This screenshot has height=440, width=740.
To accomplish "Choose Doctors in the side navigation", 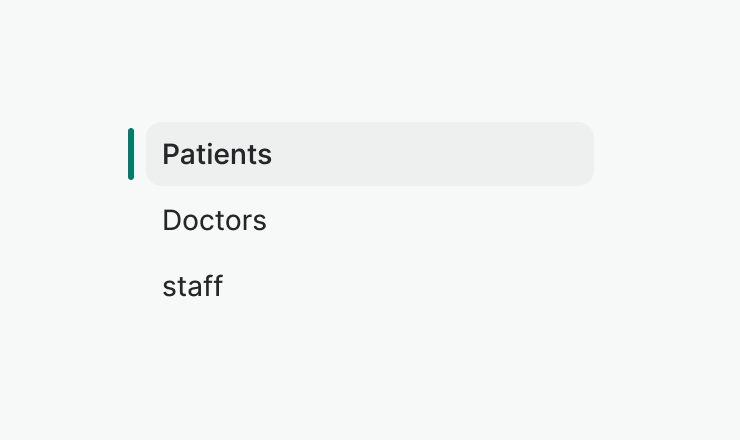I will coord(214,220).
